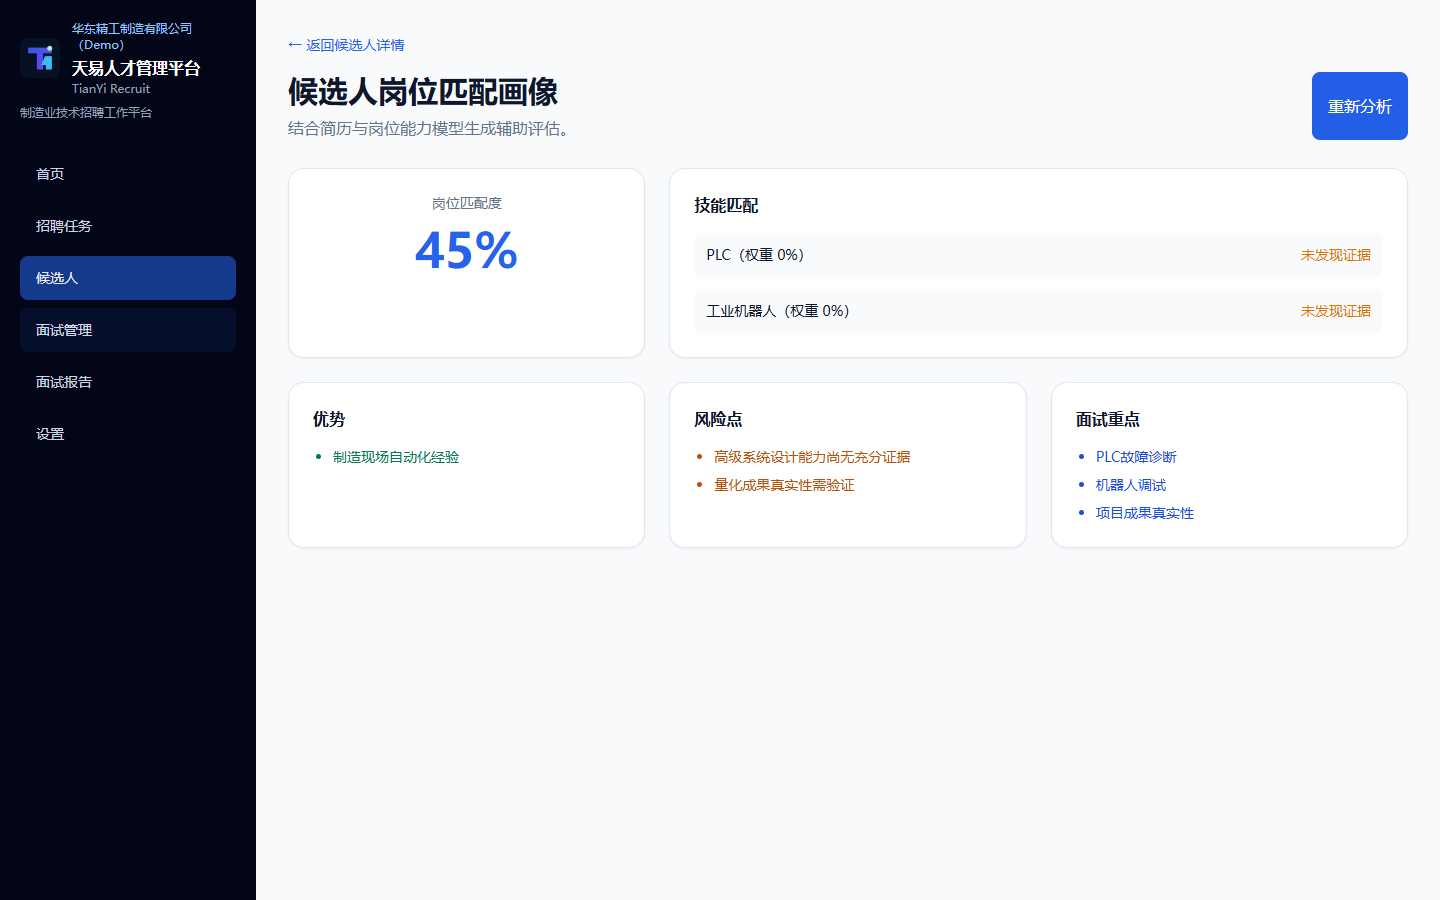
Task: Click 高级系统设计能力尚无充分证据 risk item
Action: point(812,457)
